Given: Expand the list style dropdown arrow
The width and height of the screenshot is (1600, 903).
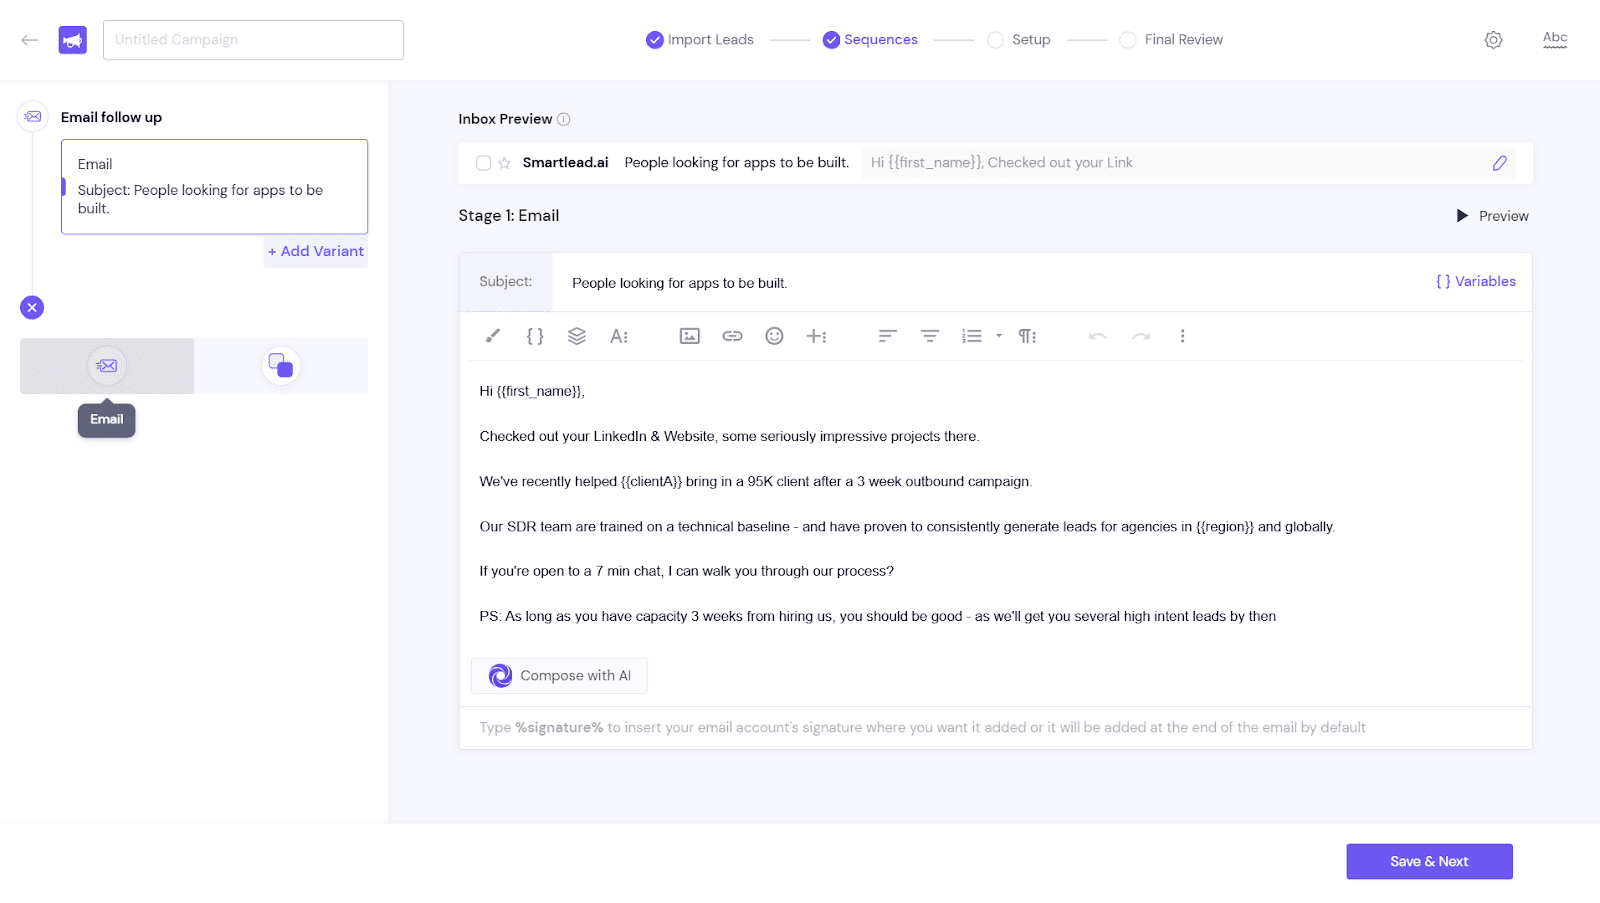Looking at the screenshot, I should 999,336.
